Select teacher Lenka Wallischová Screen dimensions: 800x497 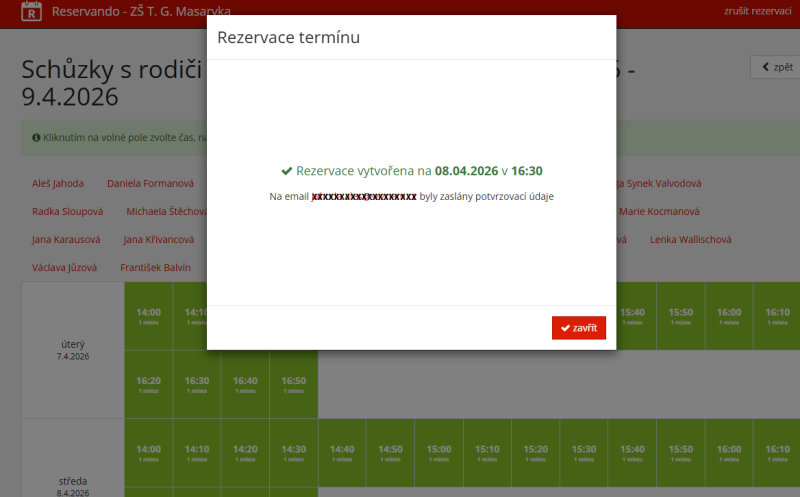[x=691, y=239]
